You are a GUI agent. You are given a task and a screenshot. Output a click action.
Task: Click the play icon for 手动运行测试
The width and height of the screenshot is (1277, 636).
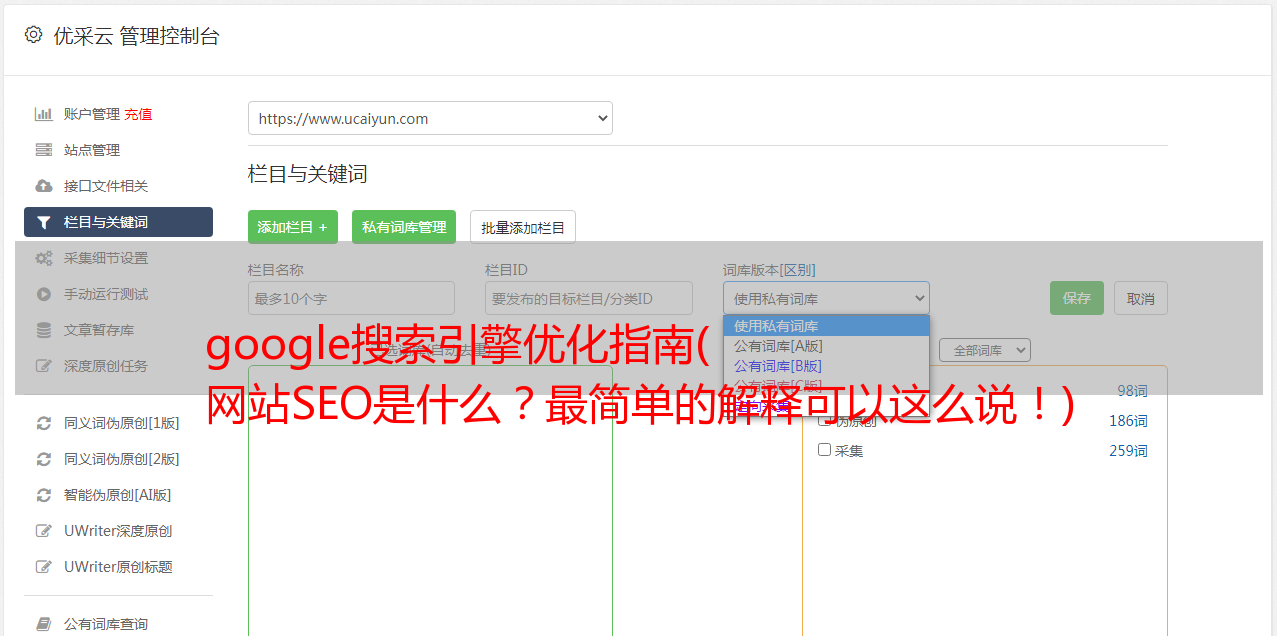[43, 294]
